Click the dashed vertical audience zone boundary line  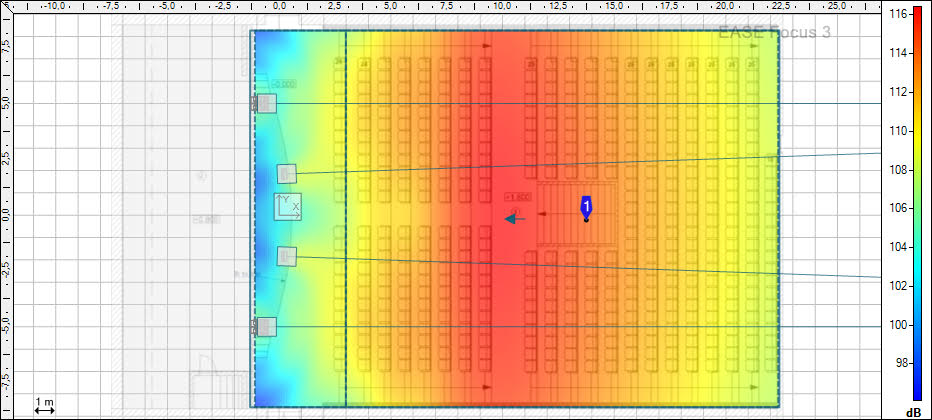345,218
